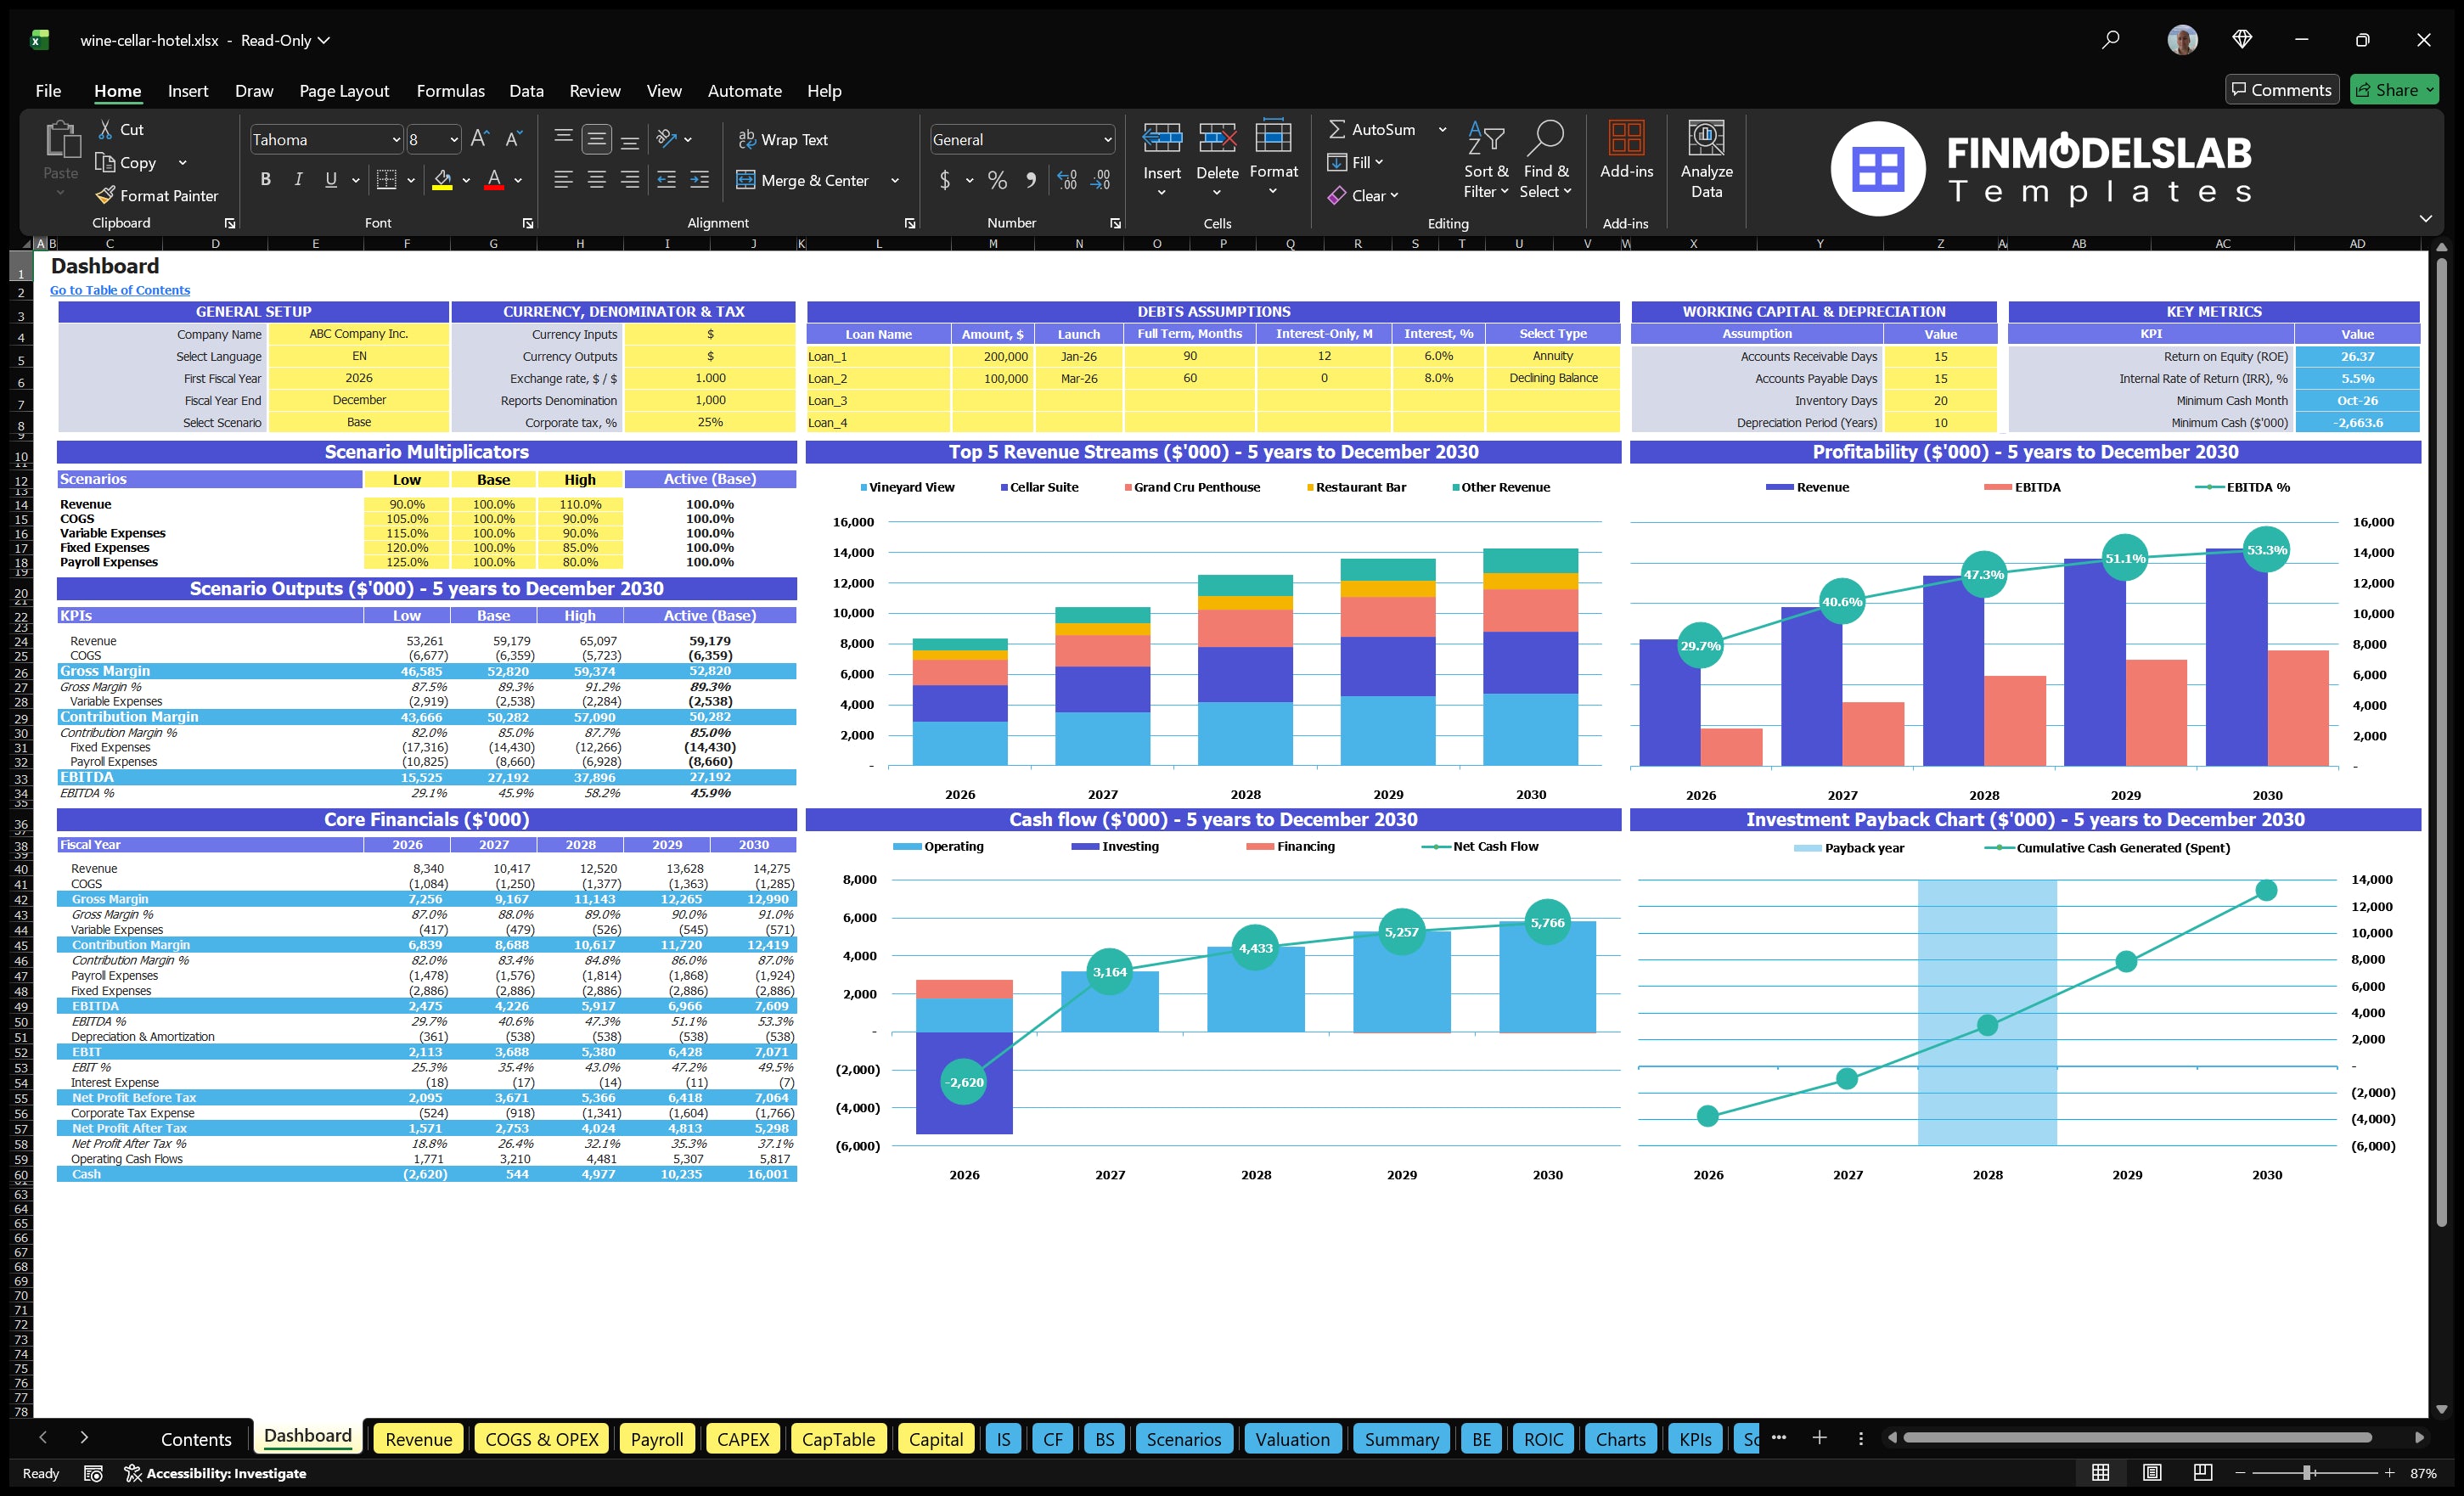Open the Scenarios sheet tab

coord(1184,1439)
